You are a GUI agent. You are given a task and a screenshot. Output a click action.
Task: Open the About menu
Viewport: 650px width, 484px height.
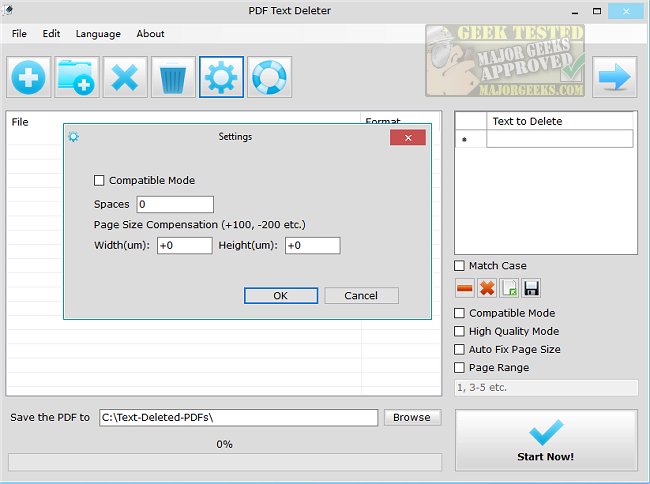coord(150,34)
